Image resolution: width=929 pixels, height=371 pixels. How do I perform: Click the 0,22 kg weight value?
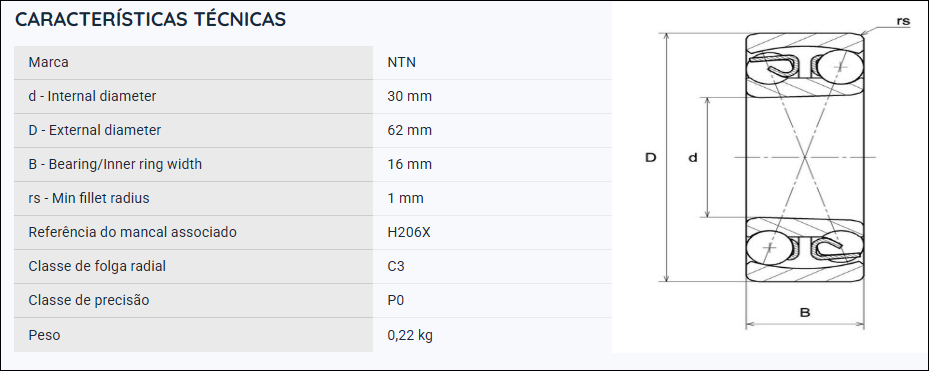[410, 335]
